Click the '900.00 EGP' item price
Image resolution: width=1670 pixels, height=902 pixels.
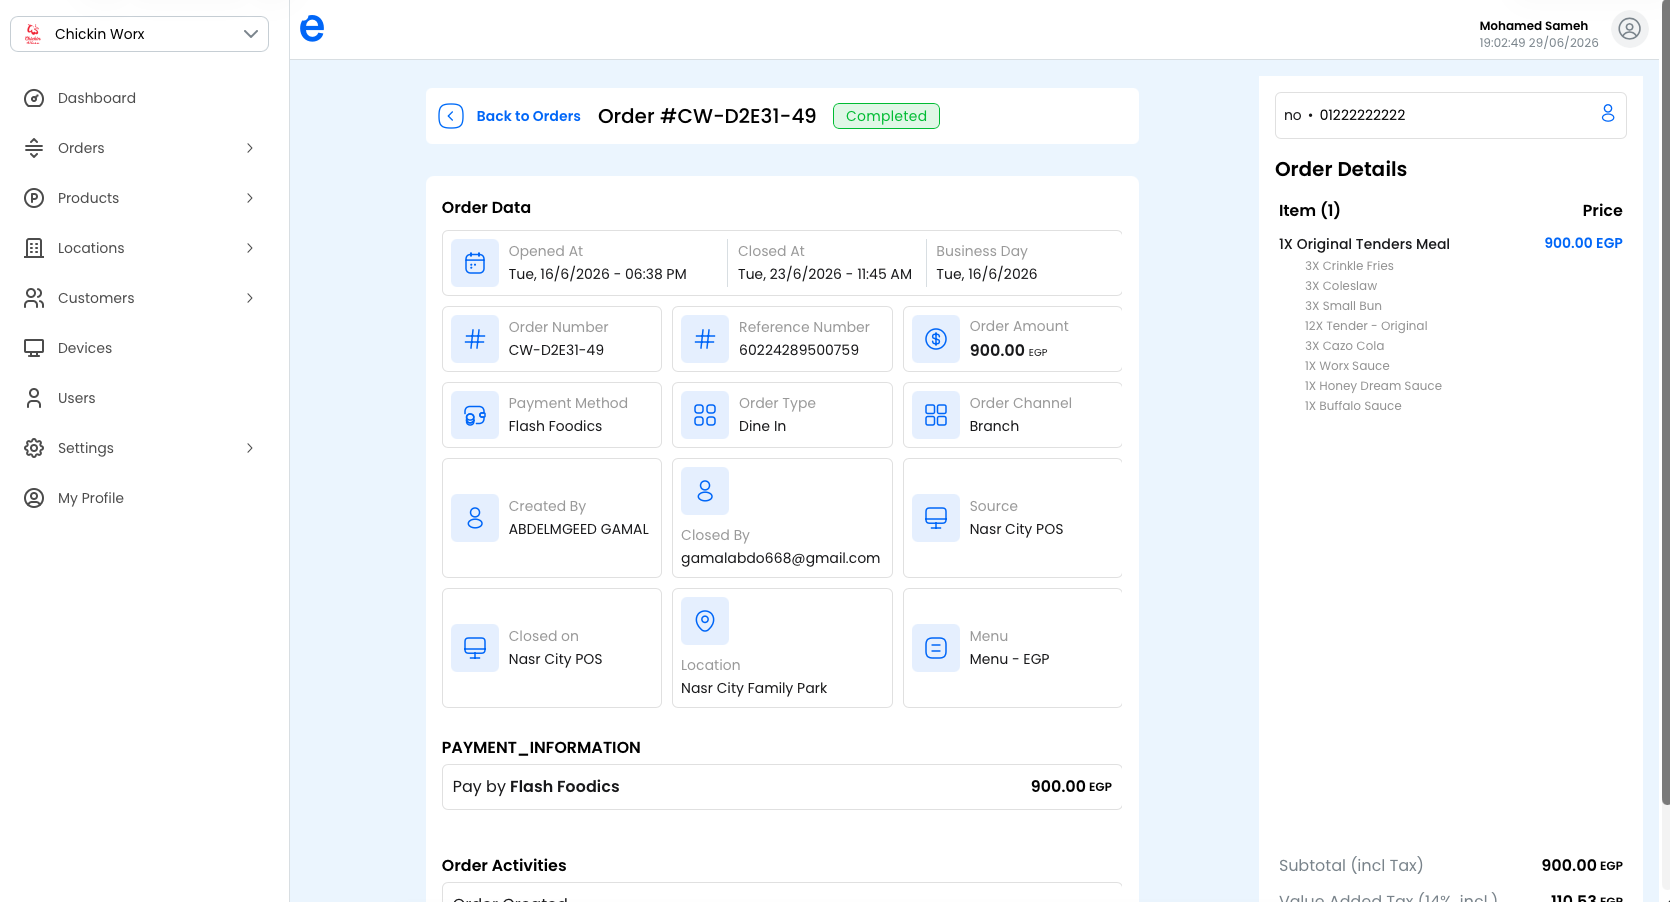tap(1583, 243)
